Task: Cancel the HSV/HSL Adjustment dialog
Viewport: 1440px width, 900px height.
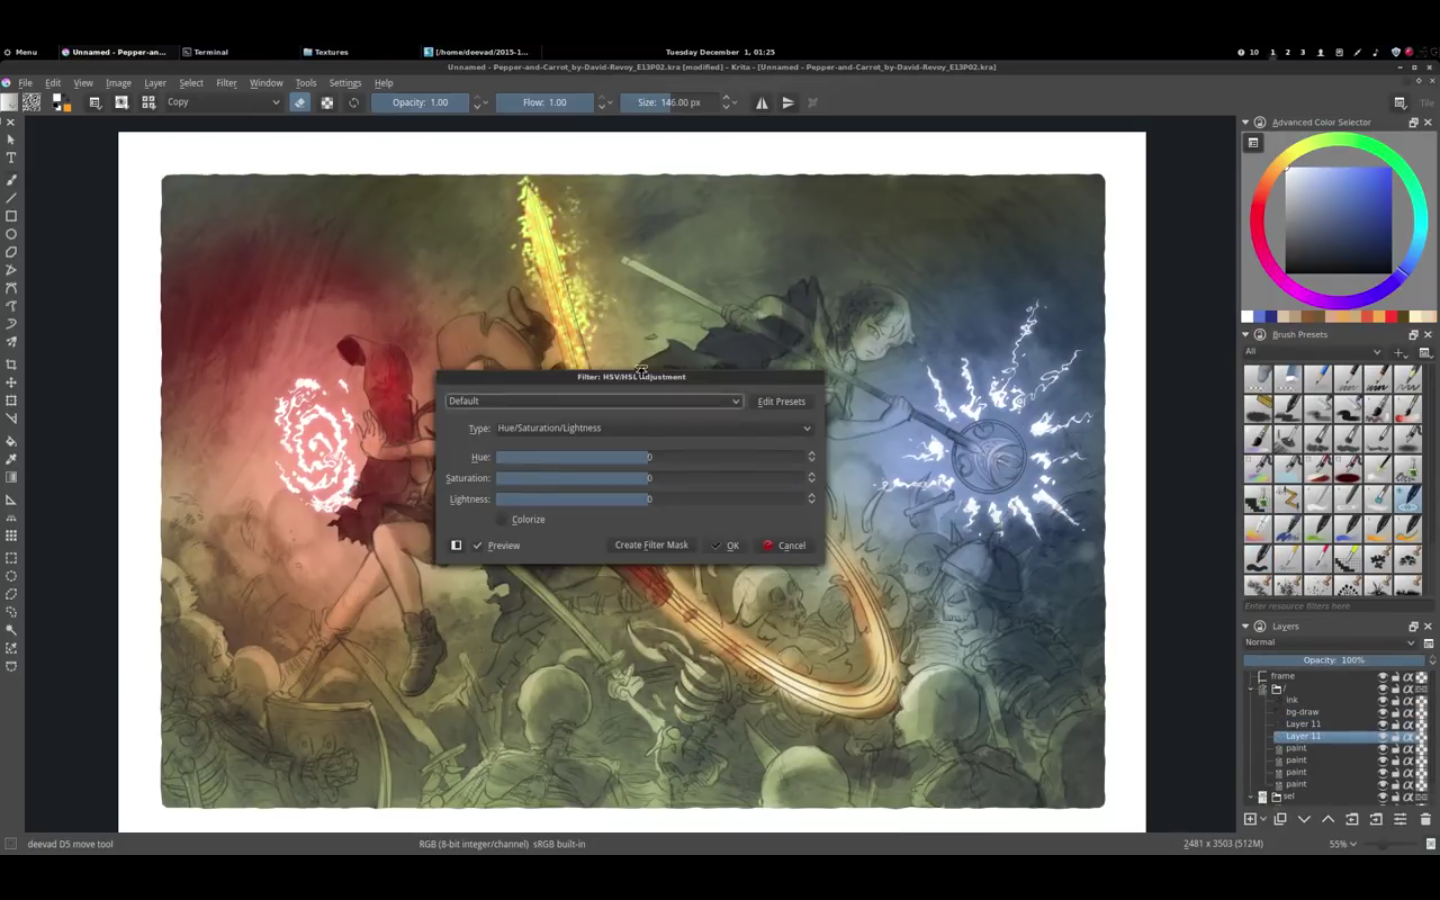Action: (x=785, y=546)
